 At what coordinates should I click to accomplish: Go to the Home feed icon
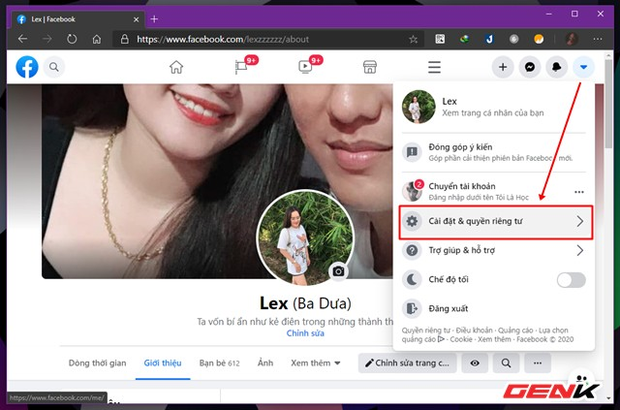pos(176,67)
